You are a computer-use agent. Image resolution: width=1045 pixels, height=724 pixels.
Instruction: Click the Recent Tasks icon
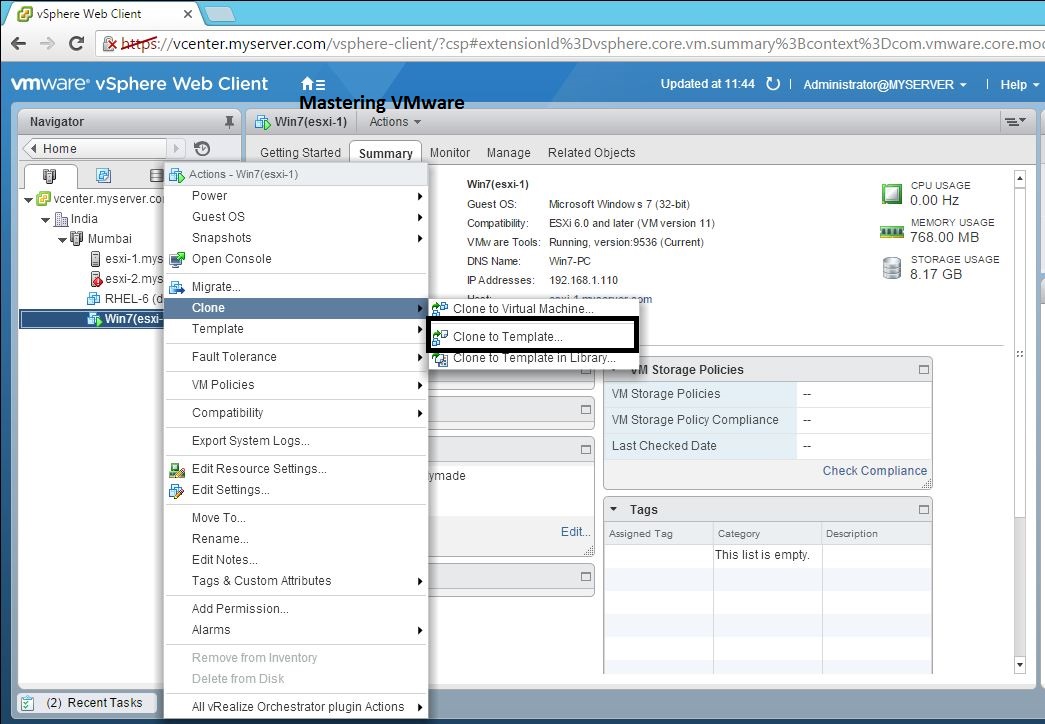coord(28,703)
